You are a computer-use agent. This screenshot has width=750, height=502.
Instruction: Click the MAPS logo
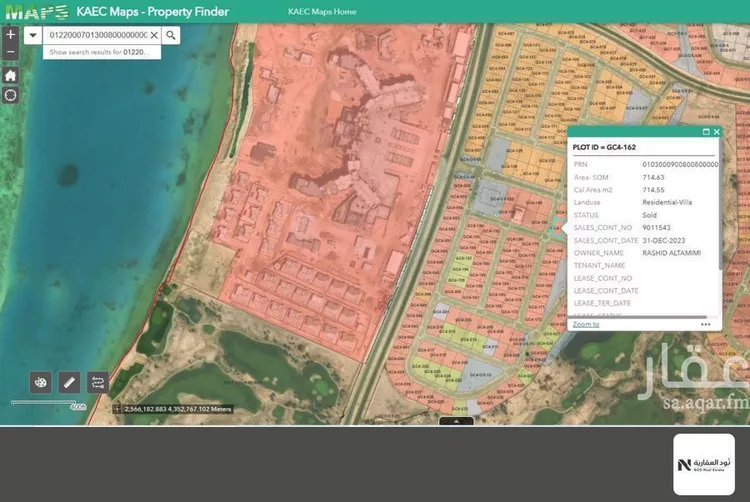pyautogui.click(x=37, y=11)
